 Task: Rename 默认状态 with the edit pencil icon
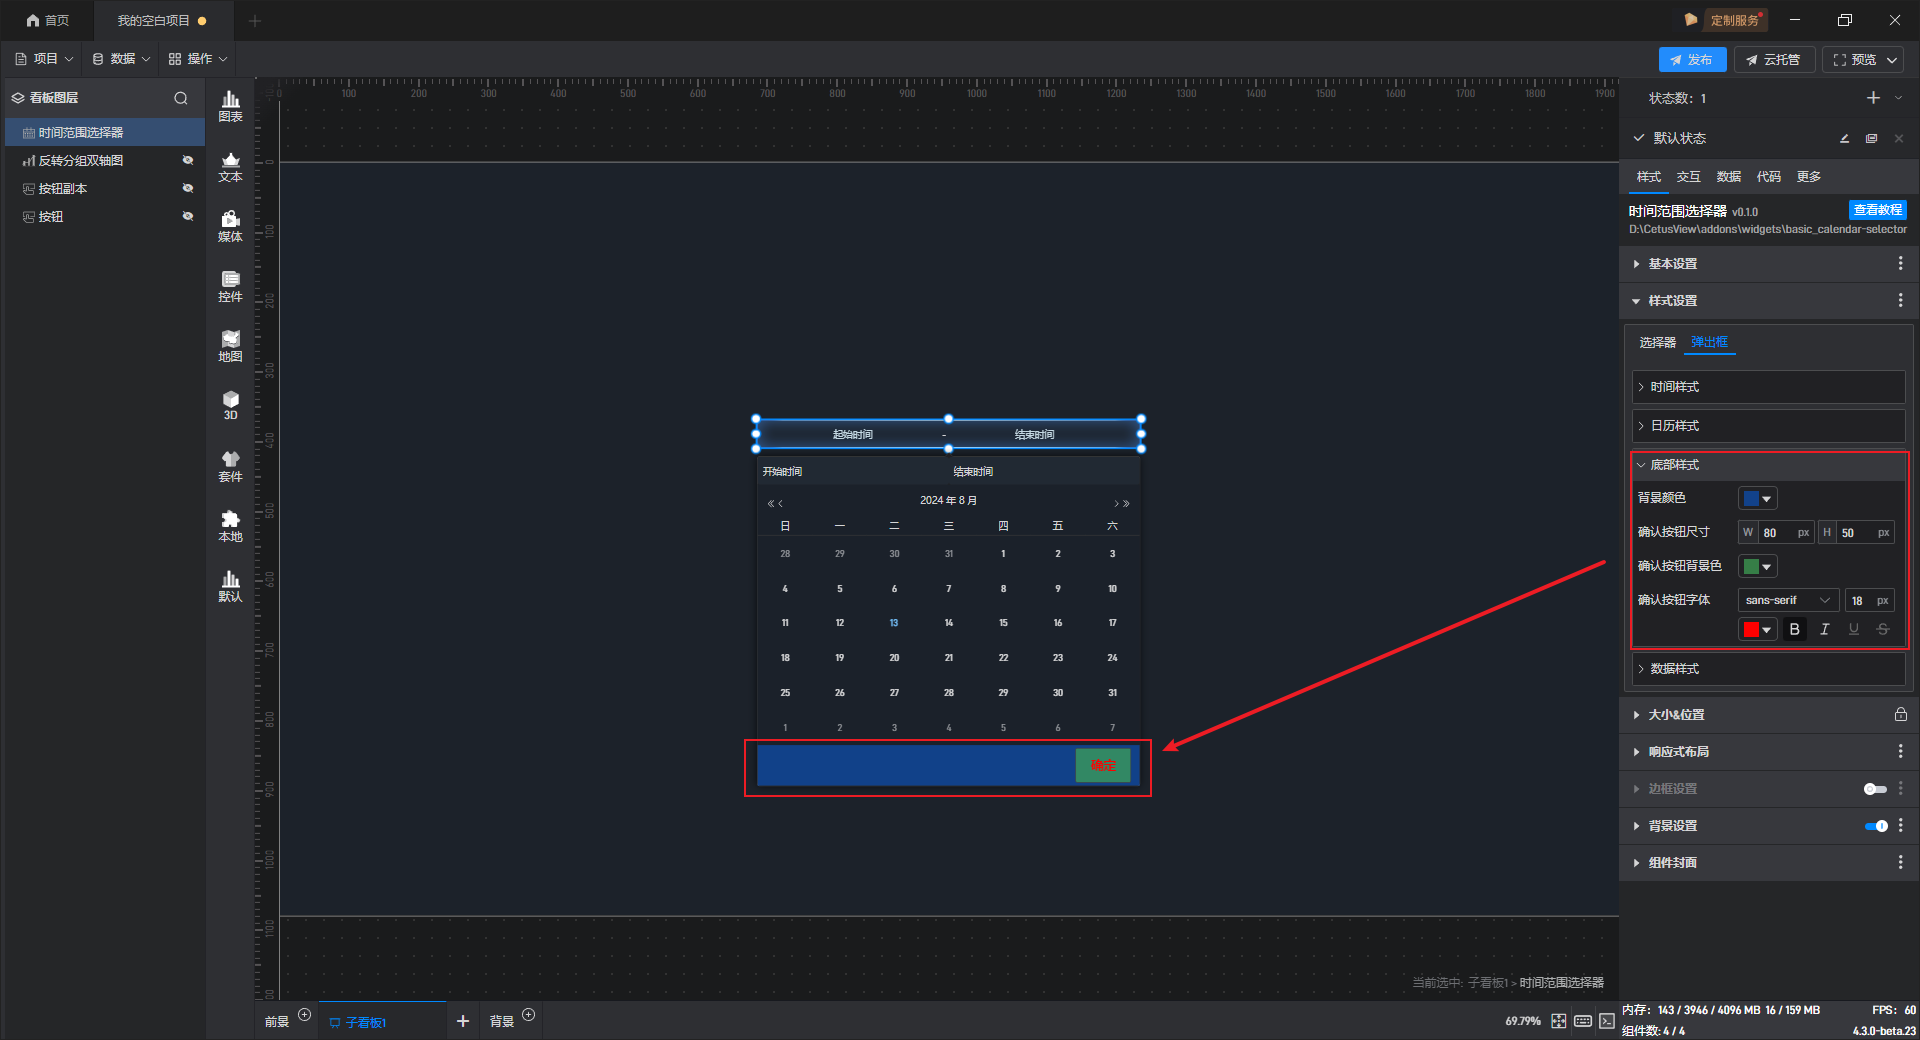pos(1844,138)
